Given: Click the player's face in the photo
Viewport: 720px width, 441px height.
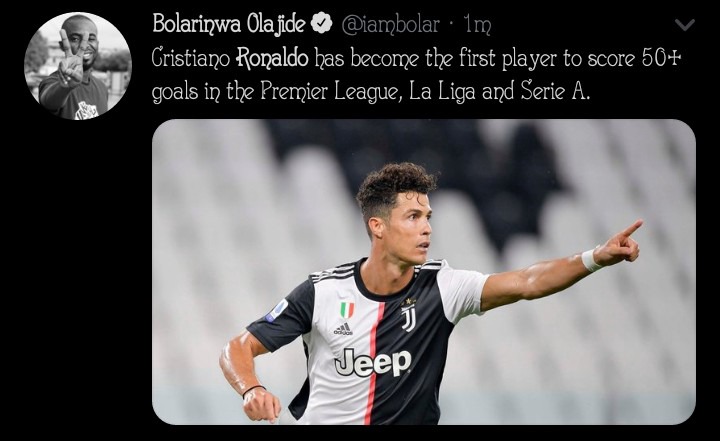Looking at the screenshot, I should pyautogui.click(x=408, y=227).
